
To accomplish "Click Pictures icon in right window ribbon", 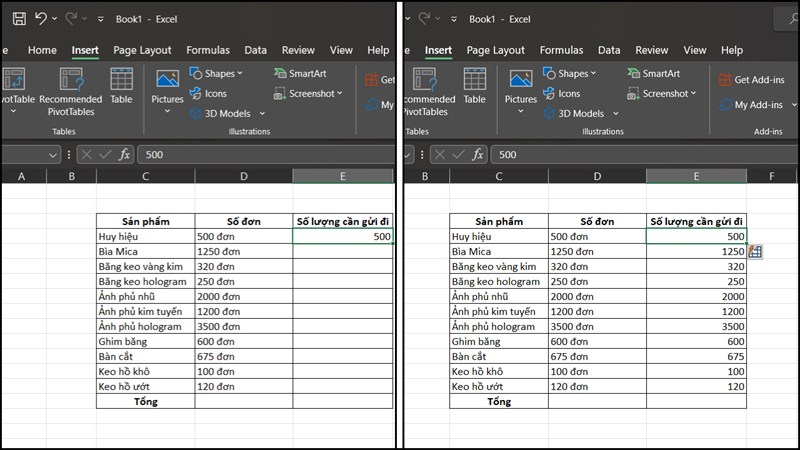I will [x=521, y=92].
